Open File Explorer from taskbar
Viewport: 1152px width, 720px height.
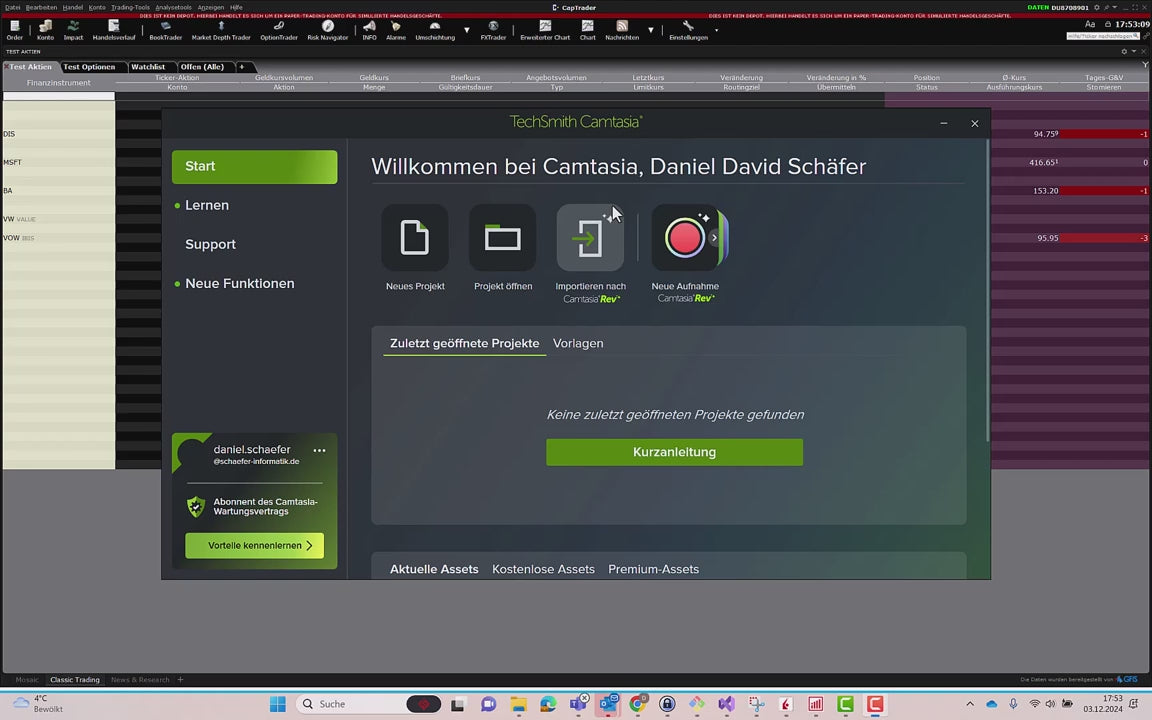pos(518,704)
